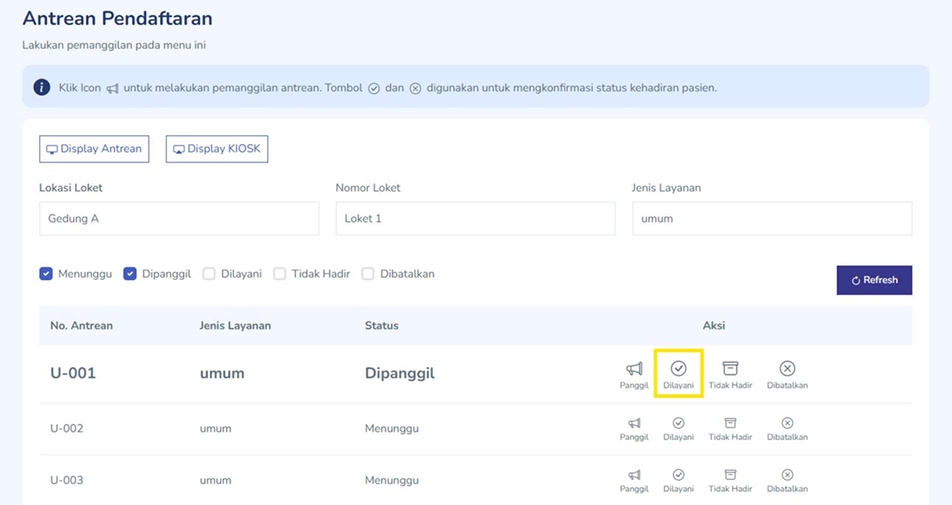Screen dimensions: 952x505
Task: Select queue number U-002
Action: coord(67,428)
